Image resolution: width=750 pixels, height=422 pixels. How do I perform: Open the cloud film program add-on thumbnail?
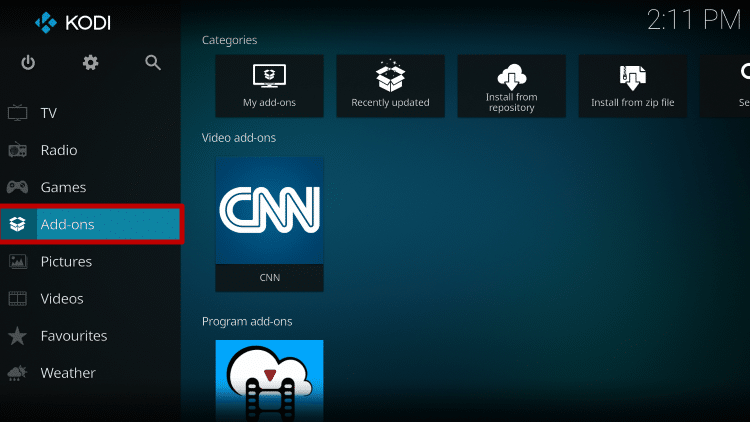(269, 381)
